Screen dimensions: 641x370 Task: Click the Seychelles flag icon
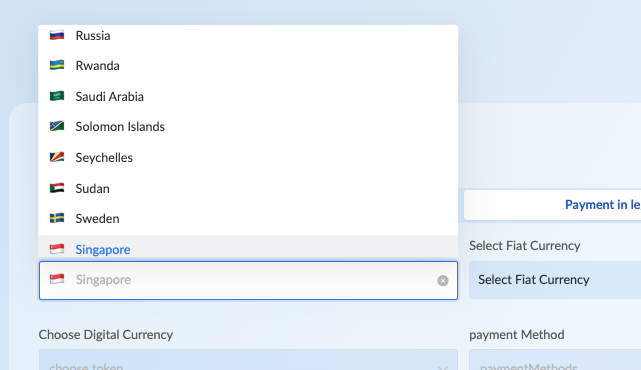pos(57,157)
